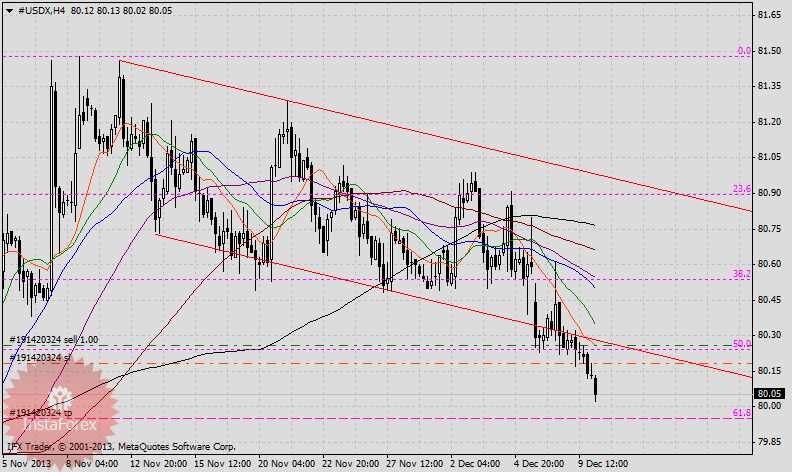Click the Fibonacci 61.8 level label
The image size is (792, 472).
click(x=741, y=412)
